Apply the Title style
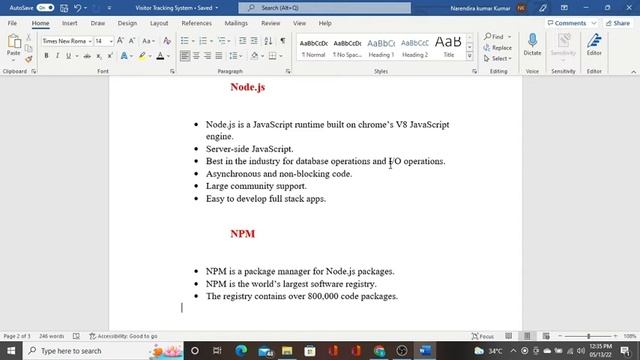 [449, 48]
